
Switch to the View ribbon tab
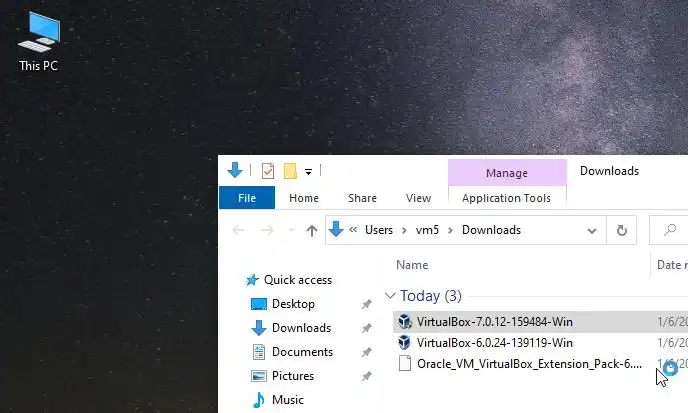pyautogui.click(x=418, y=198)
